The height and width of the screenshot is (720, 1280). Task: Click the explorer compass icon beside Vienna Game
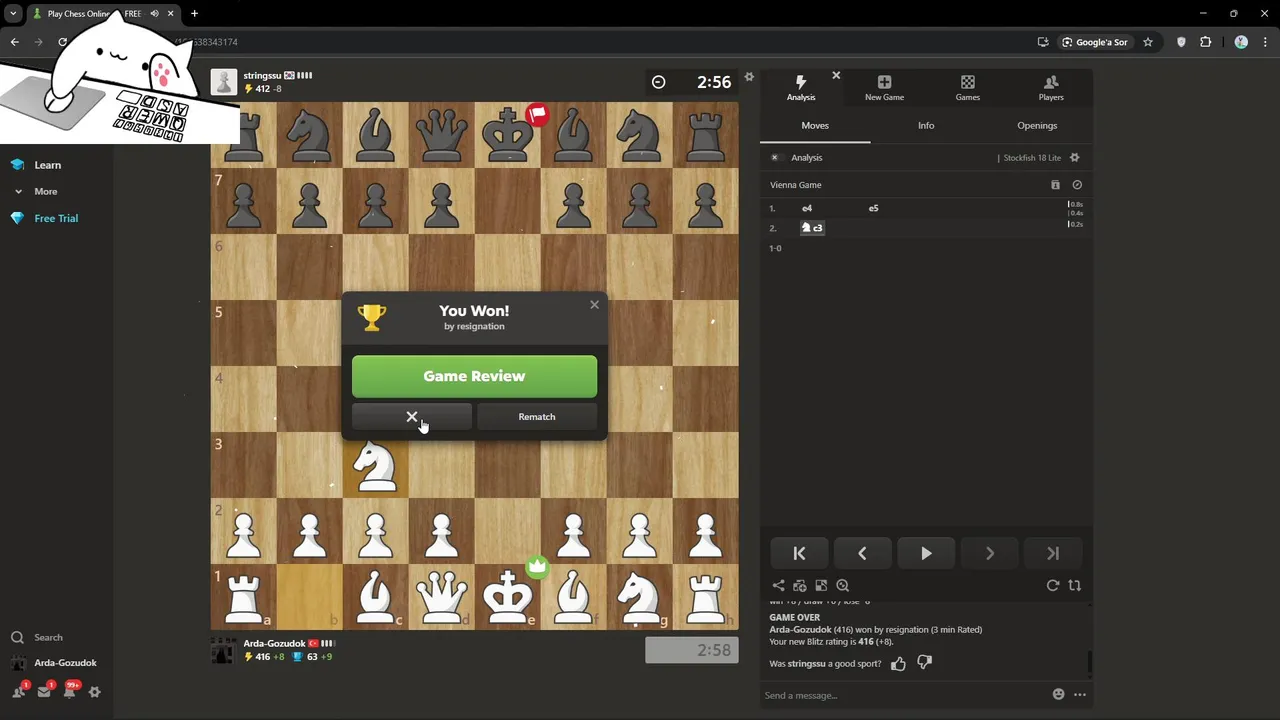click(x=1077, y=185)
